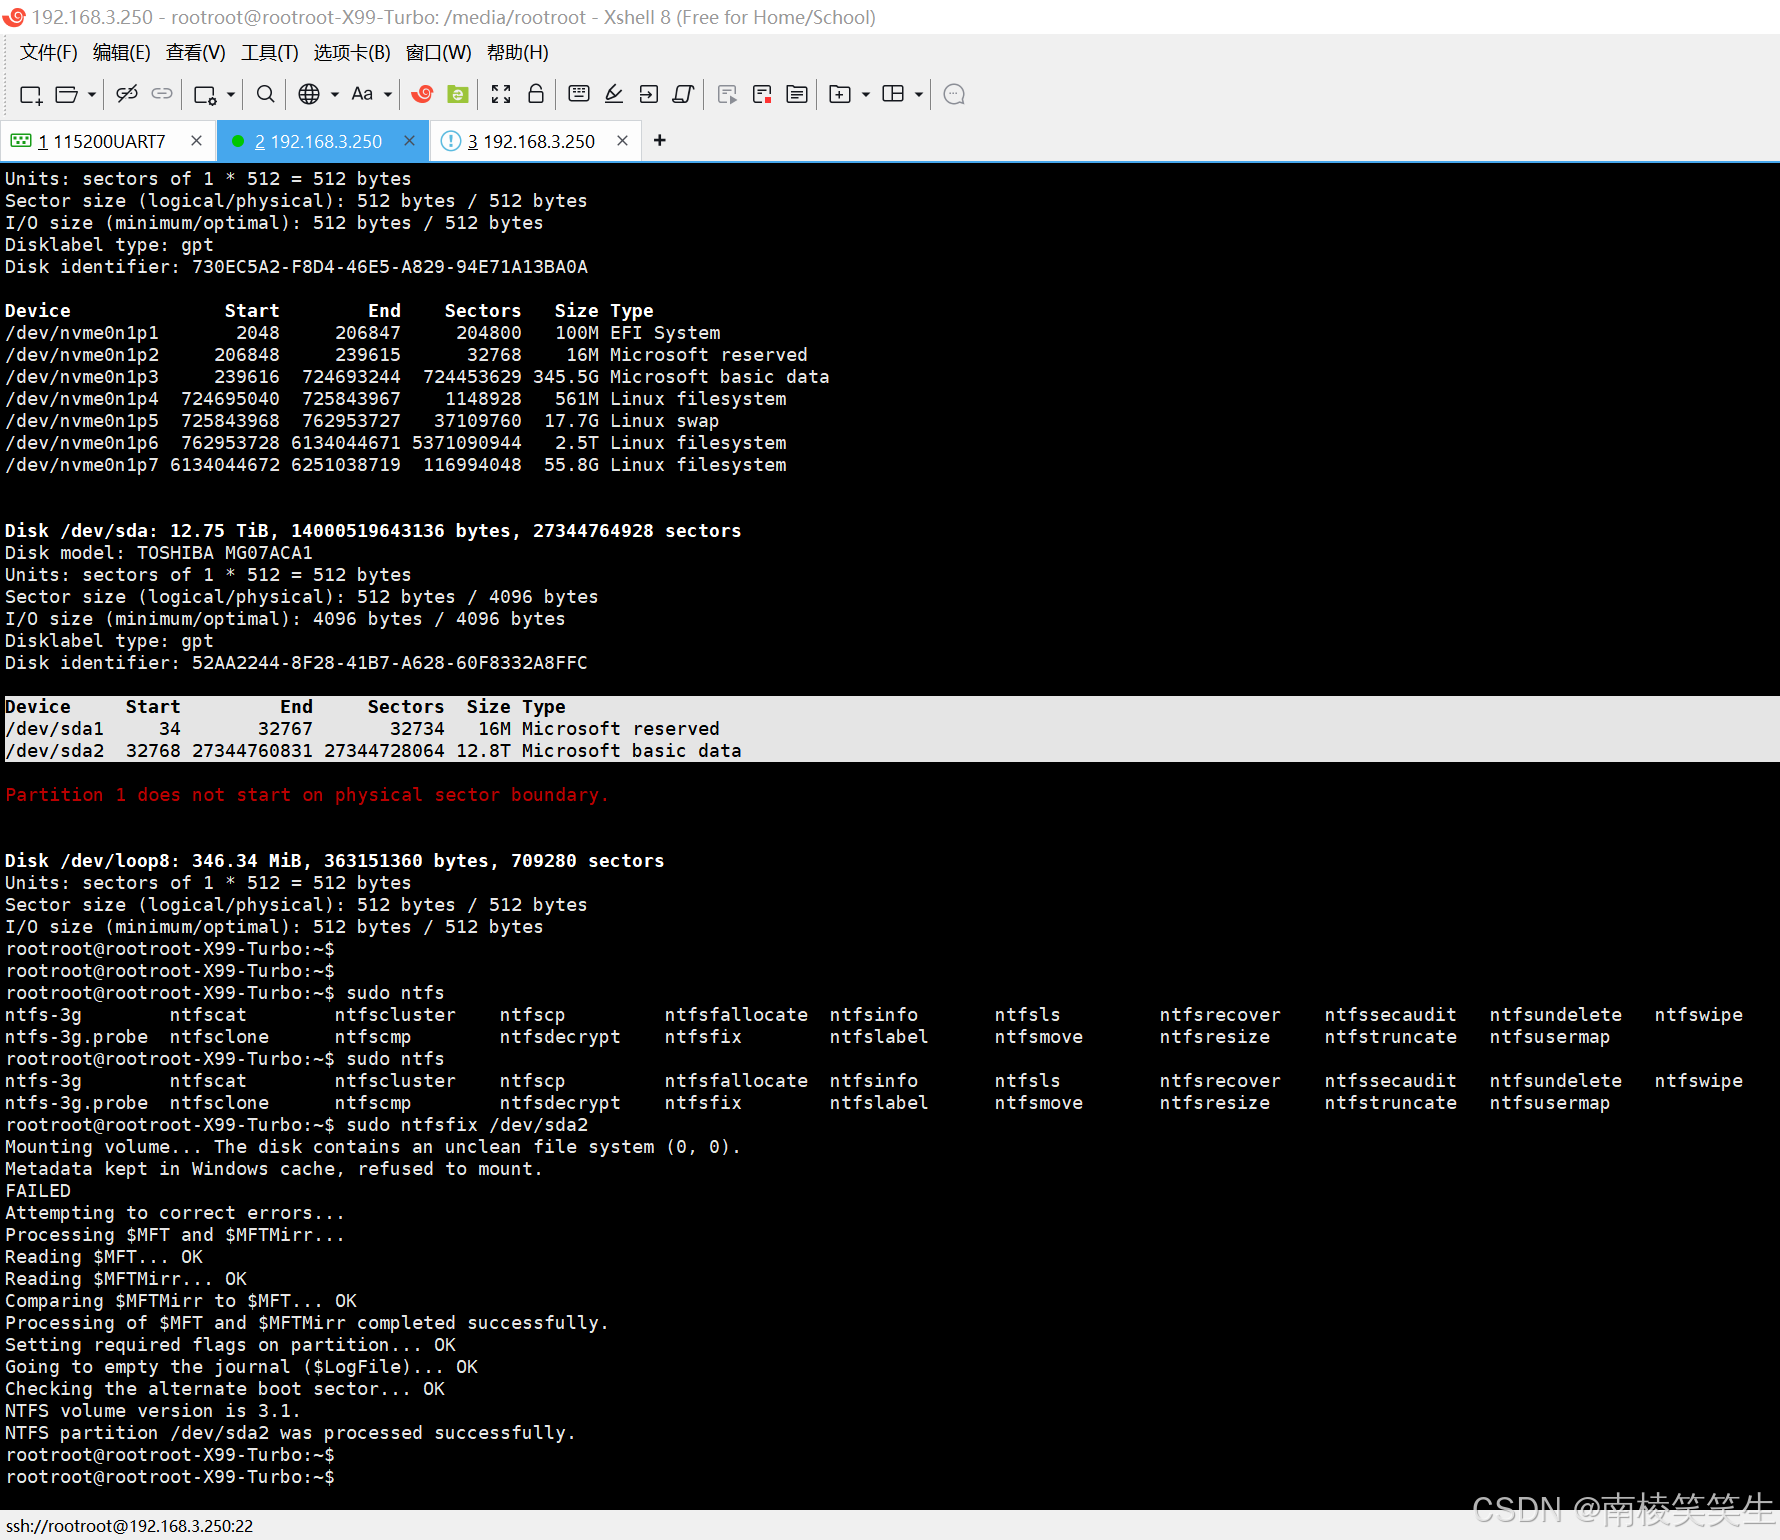Click the file transfer arrow icon
The height and width of the screenshot is (1540, 1780).
[649, 94]
